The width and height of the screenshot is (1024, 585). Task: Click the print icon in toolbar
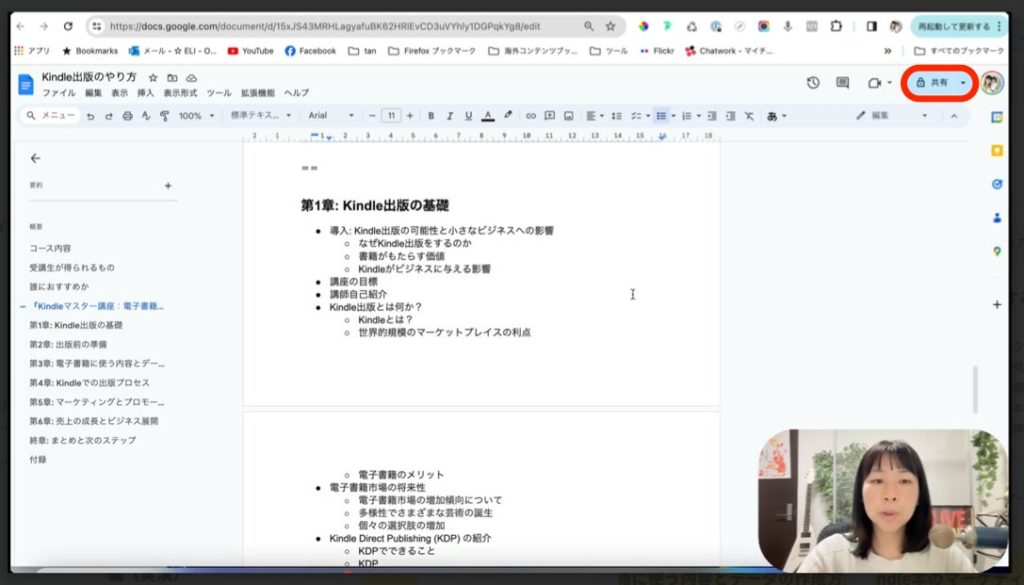point(127,116)
